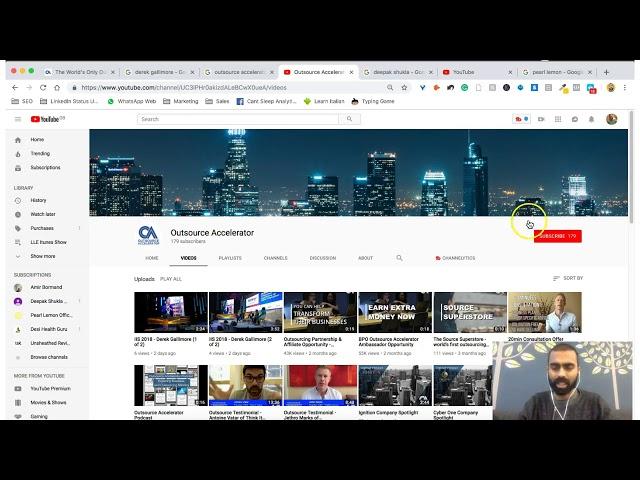Open the Linkedin Status U... bookmarks folder

[x=69, y=101]
